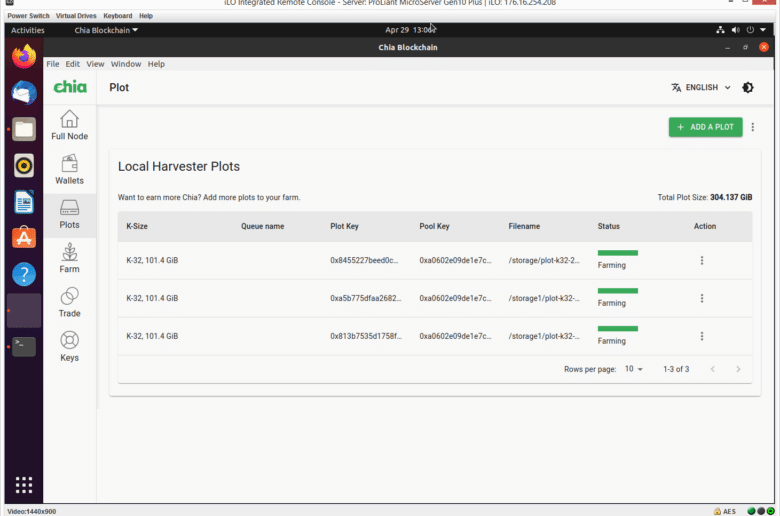This screenshot has width=780, height=516.
Task: Open action menu for plot 0x813b7535d1758f
Action: (702, 336)
